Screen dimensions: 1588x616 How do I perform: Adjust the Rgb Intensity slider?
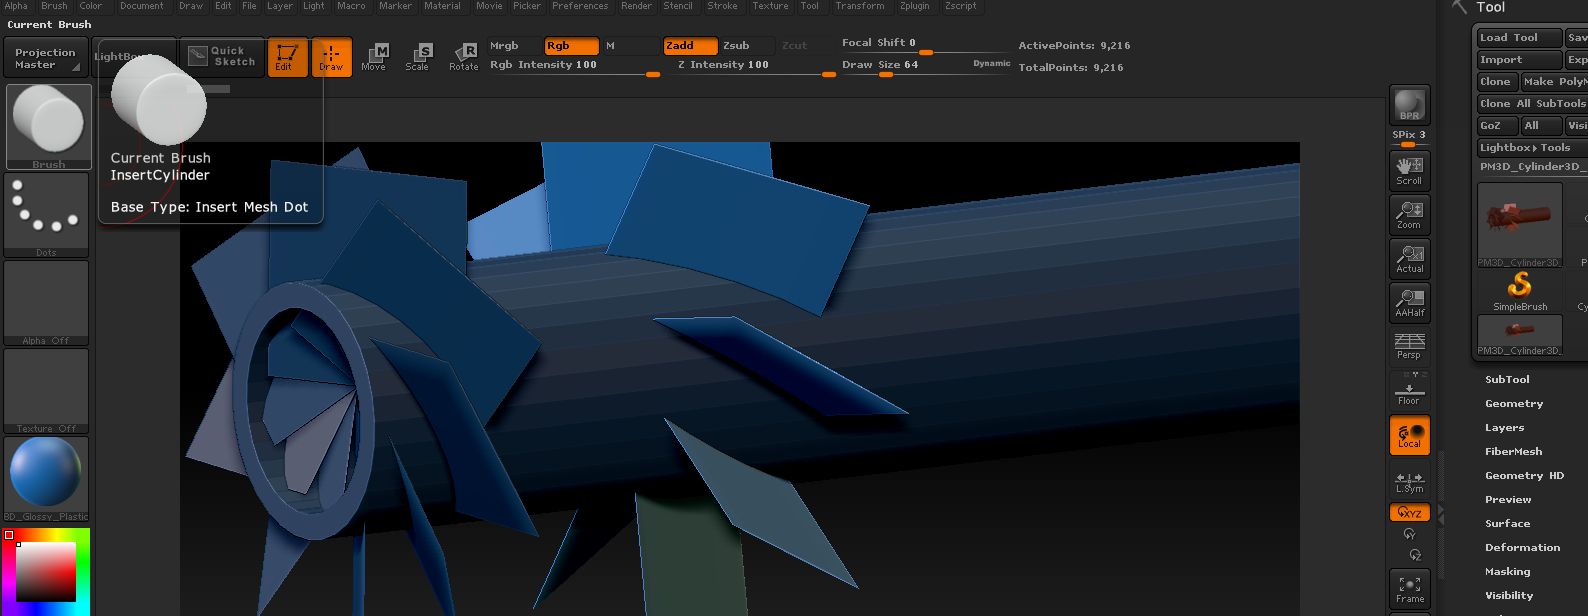(x=574, y=66)
